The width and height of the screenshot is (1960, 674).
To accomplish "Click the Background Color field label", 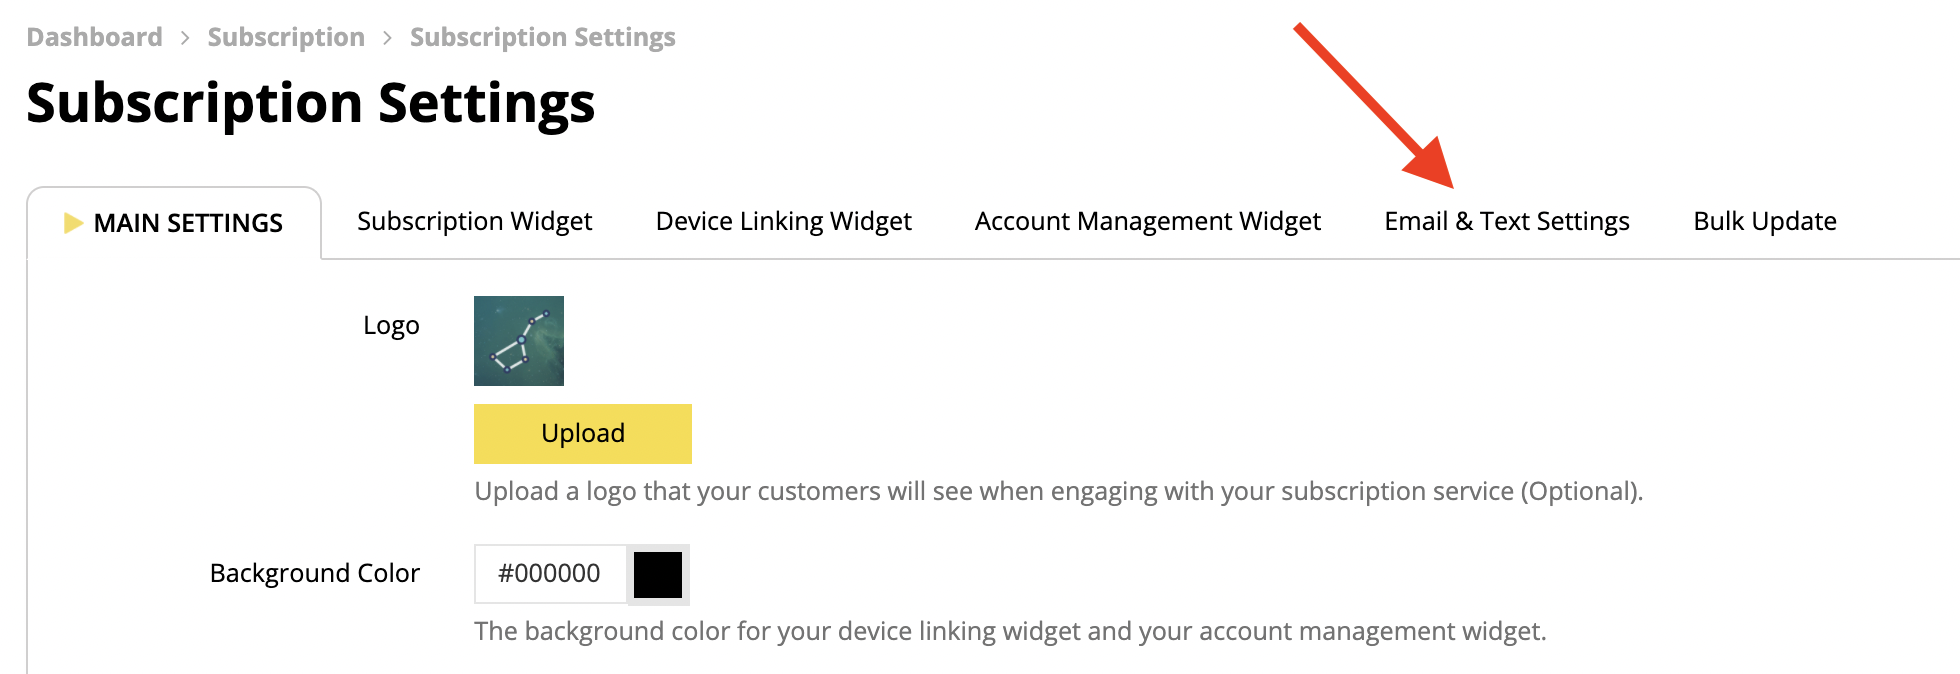I will pos(315,573).
